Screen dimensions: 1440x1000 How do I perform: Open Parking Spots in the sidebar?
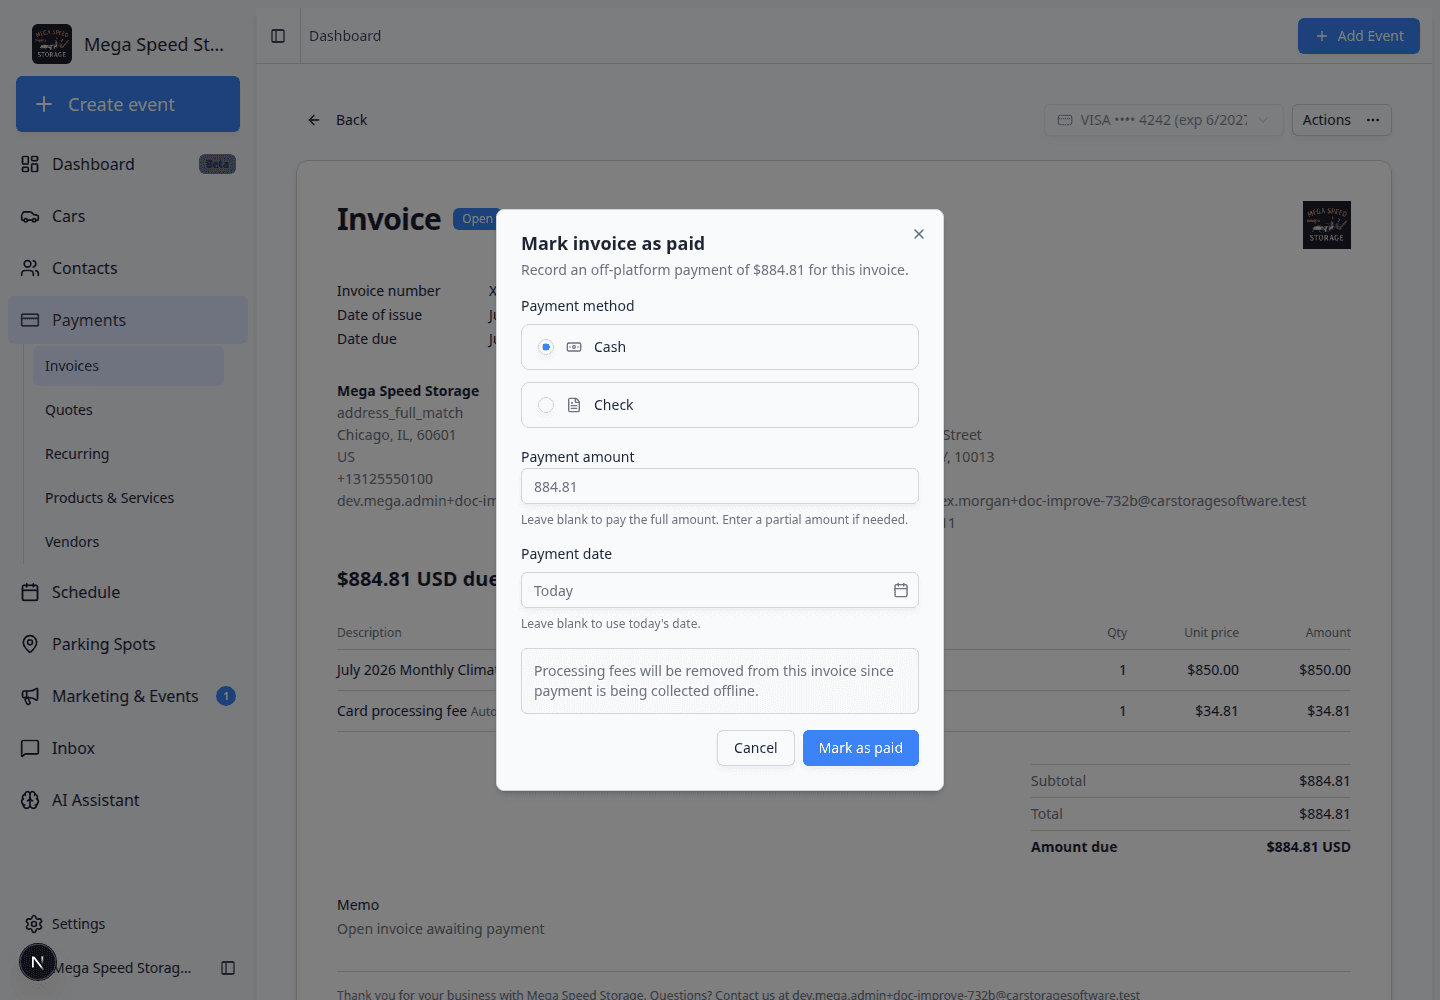pyautogui.click(x=128, y=644)
